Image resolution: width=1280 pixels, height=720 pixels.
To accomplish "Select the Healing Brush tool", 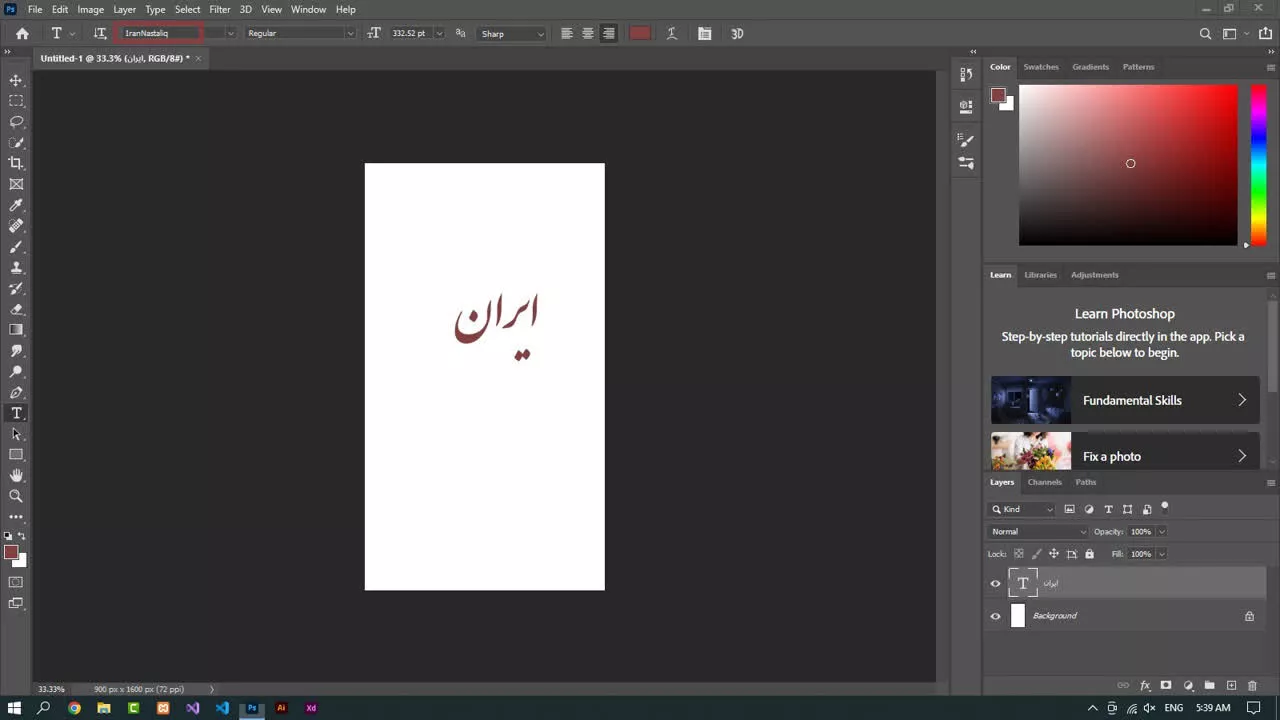I will (x=16, y=226).
